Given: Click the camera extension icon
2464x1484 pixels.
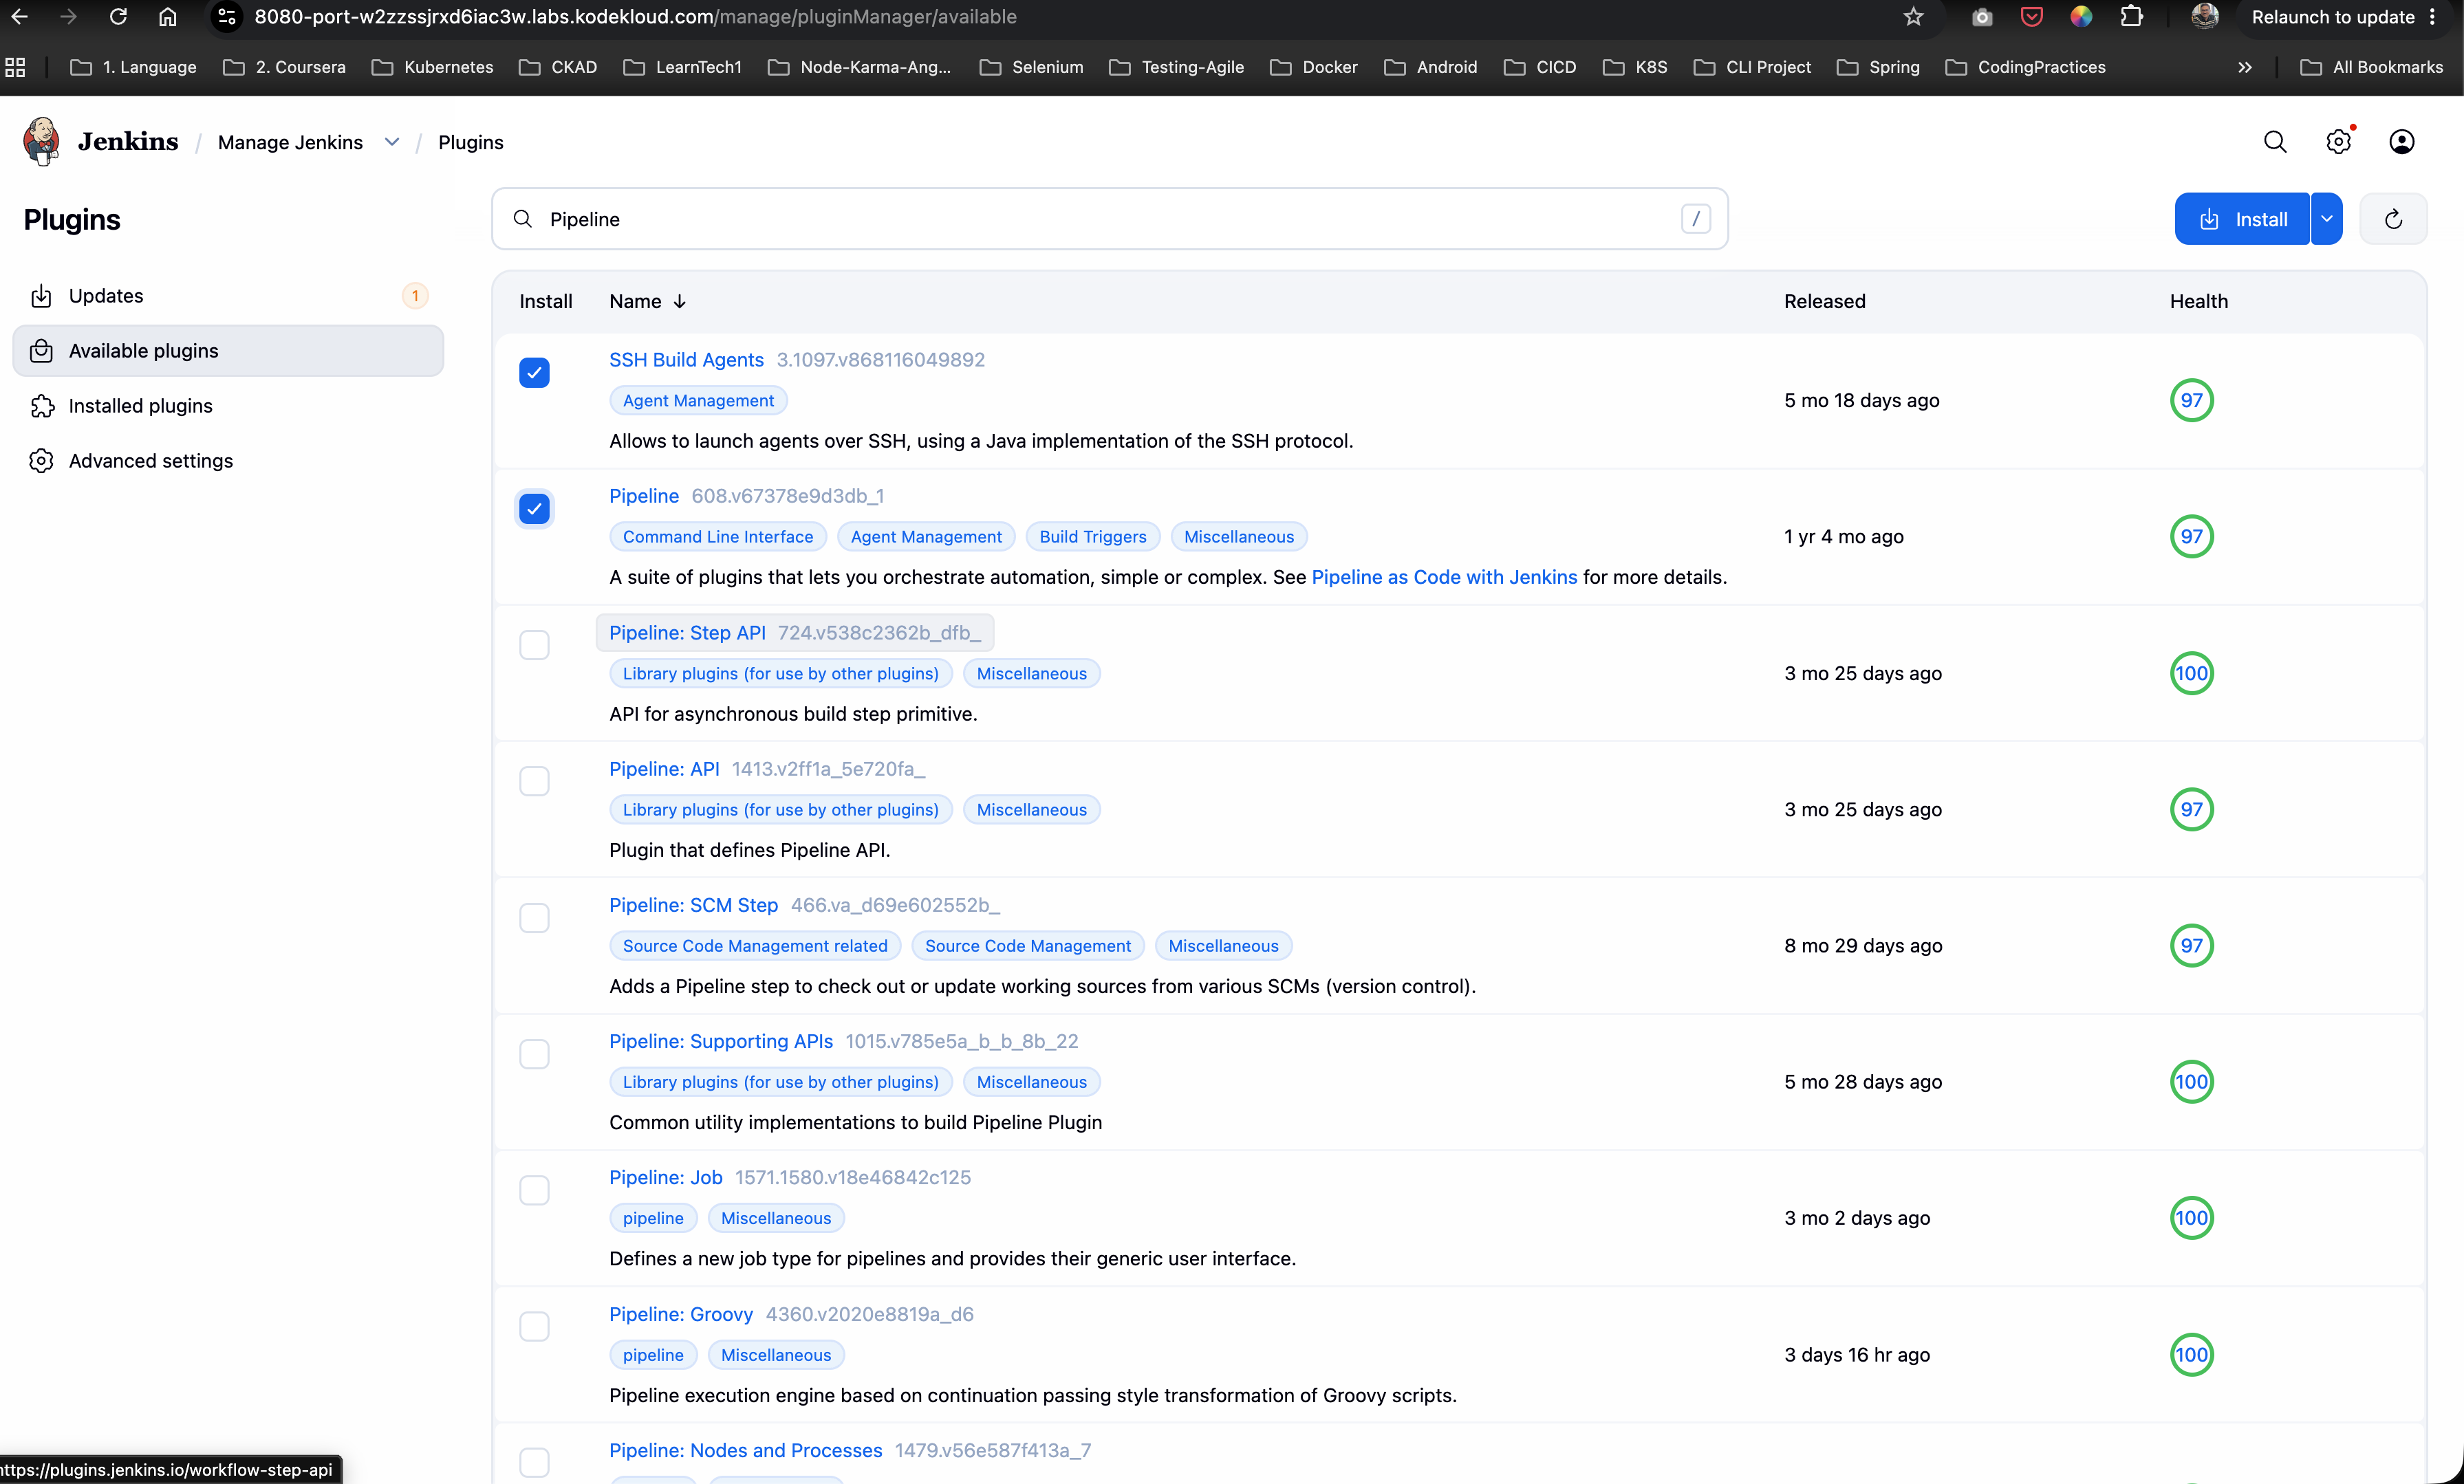Looking at the screenshot, I should tap(1982, 17).
